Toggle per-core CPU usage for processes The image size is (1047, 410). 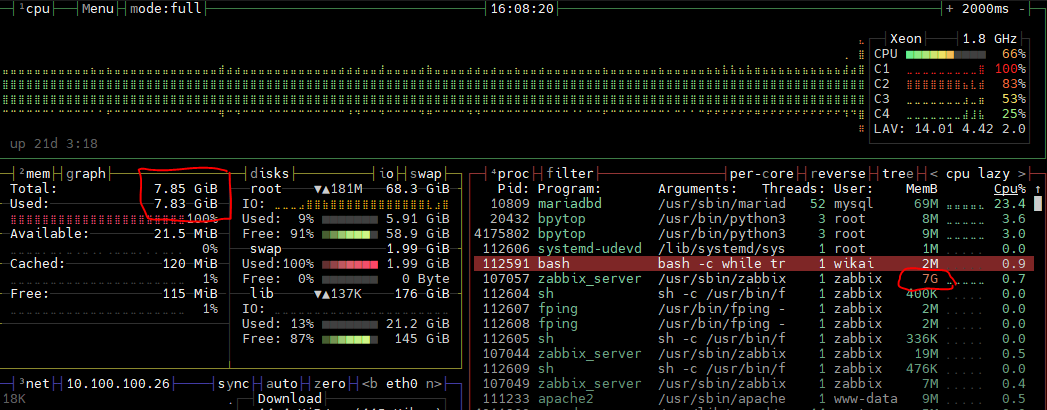coord(762,174)
